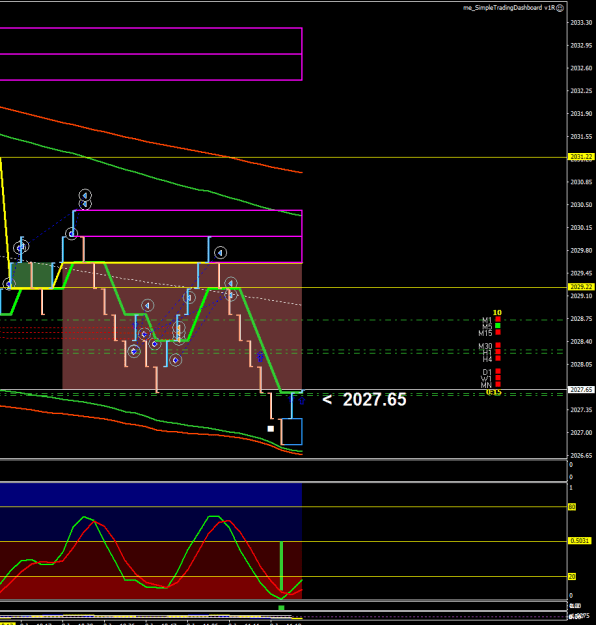Click the yellow 10 value above M1

click(x=497, y=312)
